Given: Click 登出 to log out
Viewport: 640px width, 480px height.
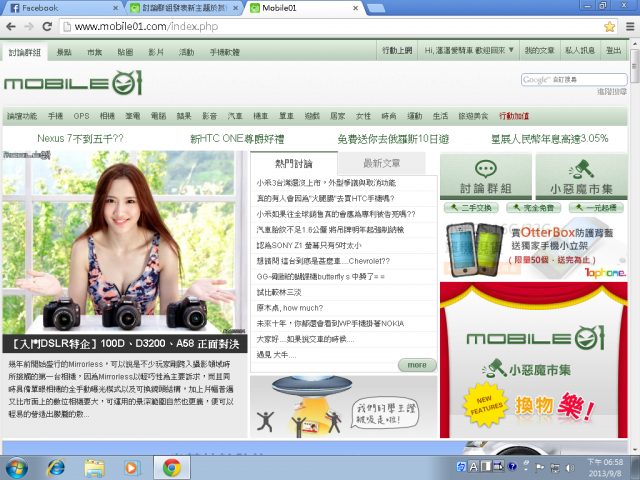Looking at the screenshot, I should pos(613,51).
